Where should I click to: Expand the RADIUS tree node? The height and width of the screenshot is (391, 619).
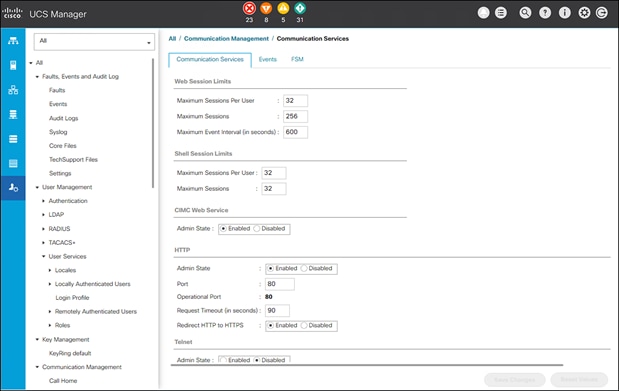(43, 229)
